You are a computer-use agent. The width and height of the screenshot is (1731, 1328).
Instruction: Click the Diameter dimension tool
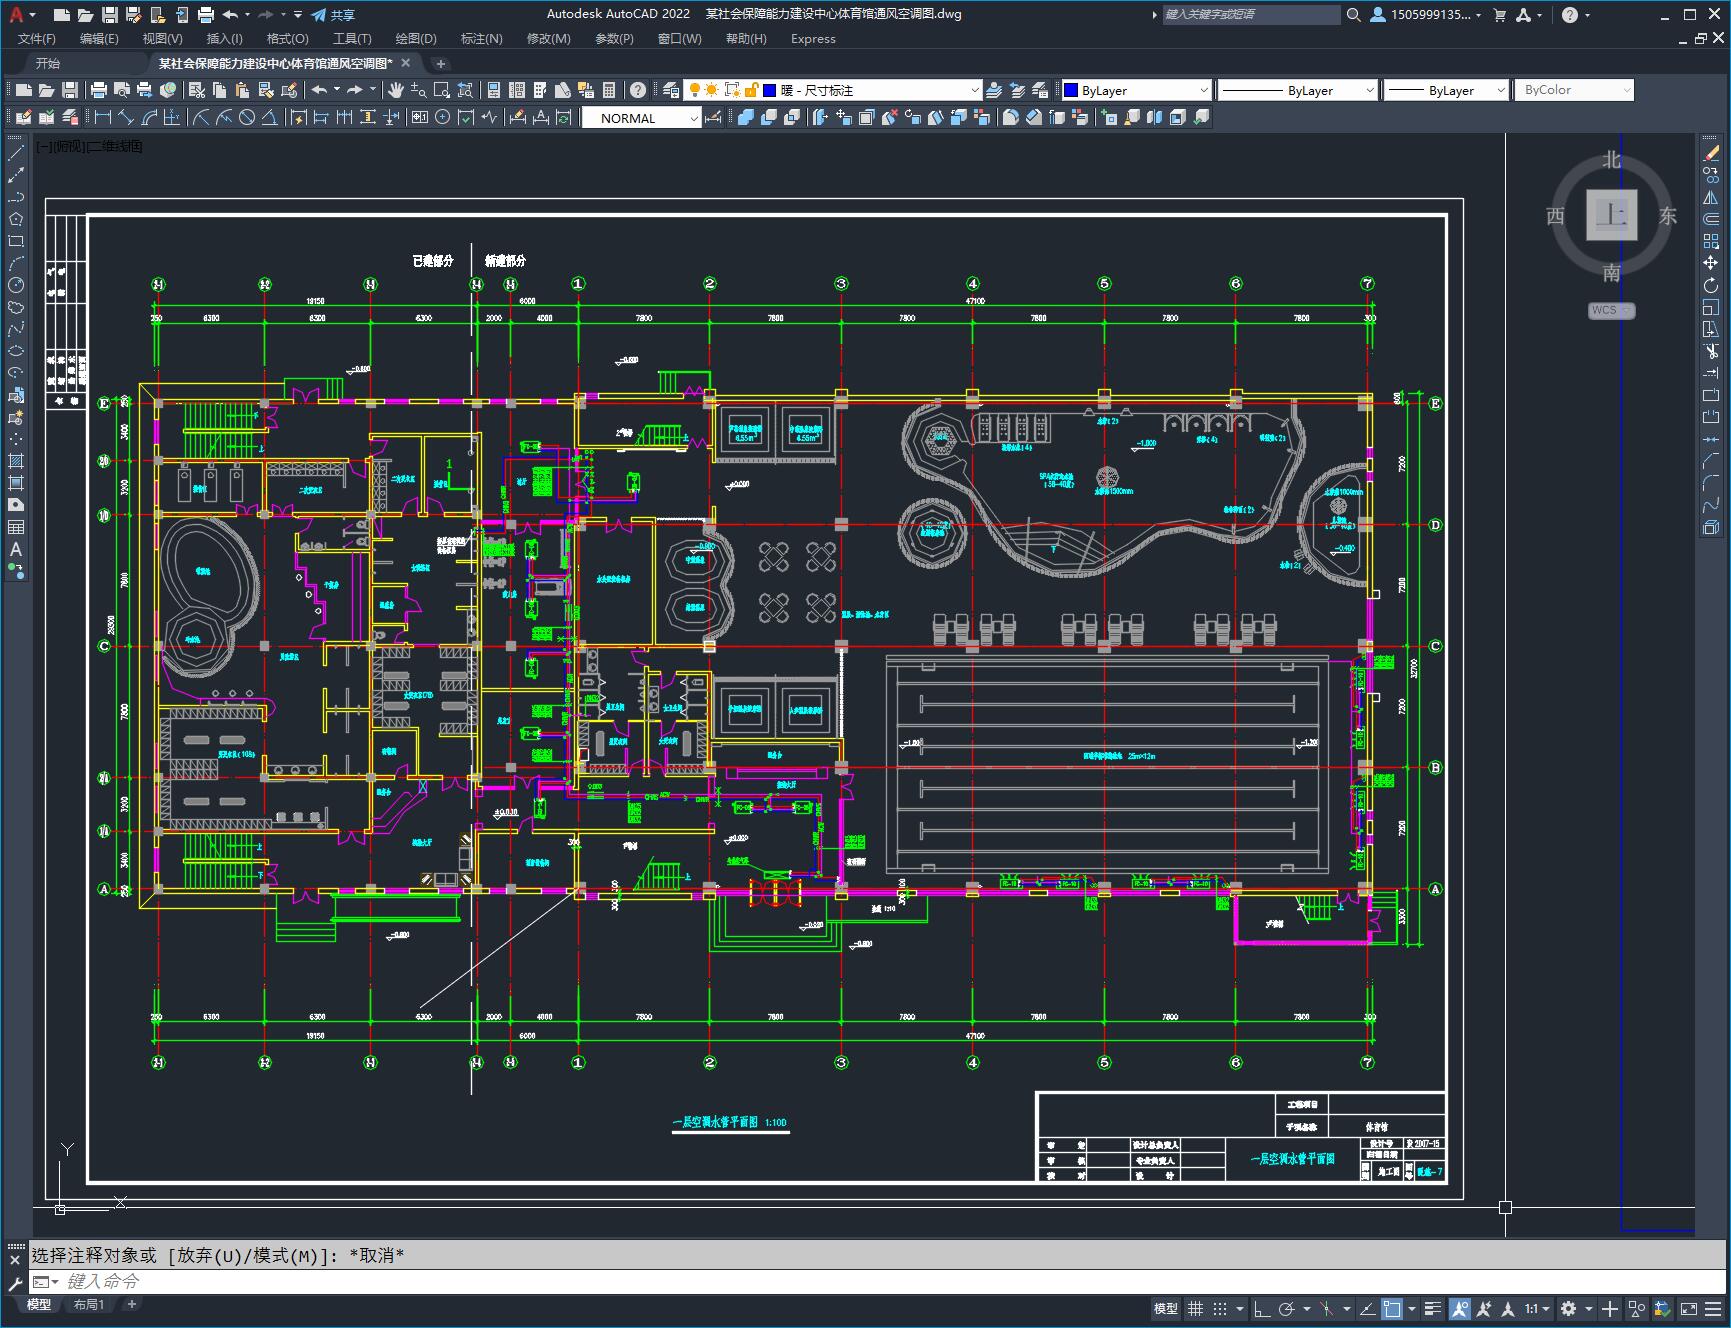point(246,118)
